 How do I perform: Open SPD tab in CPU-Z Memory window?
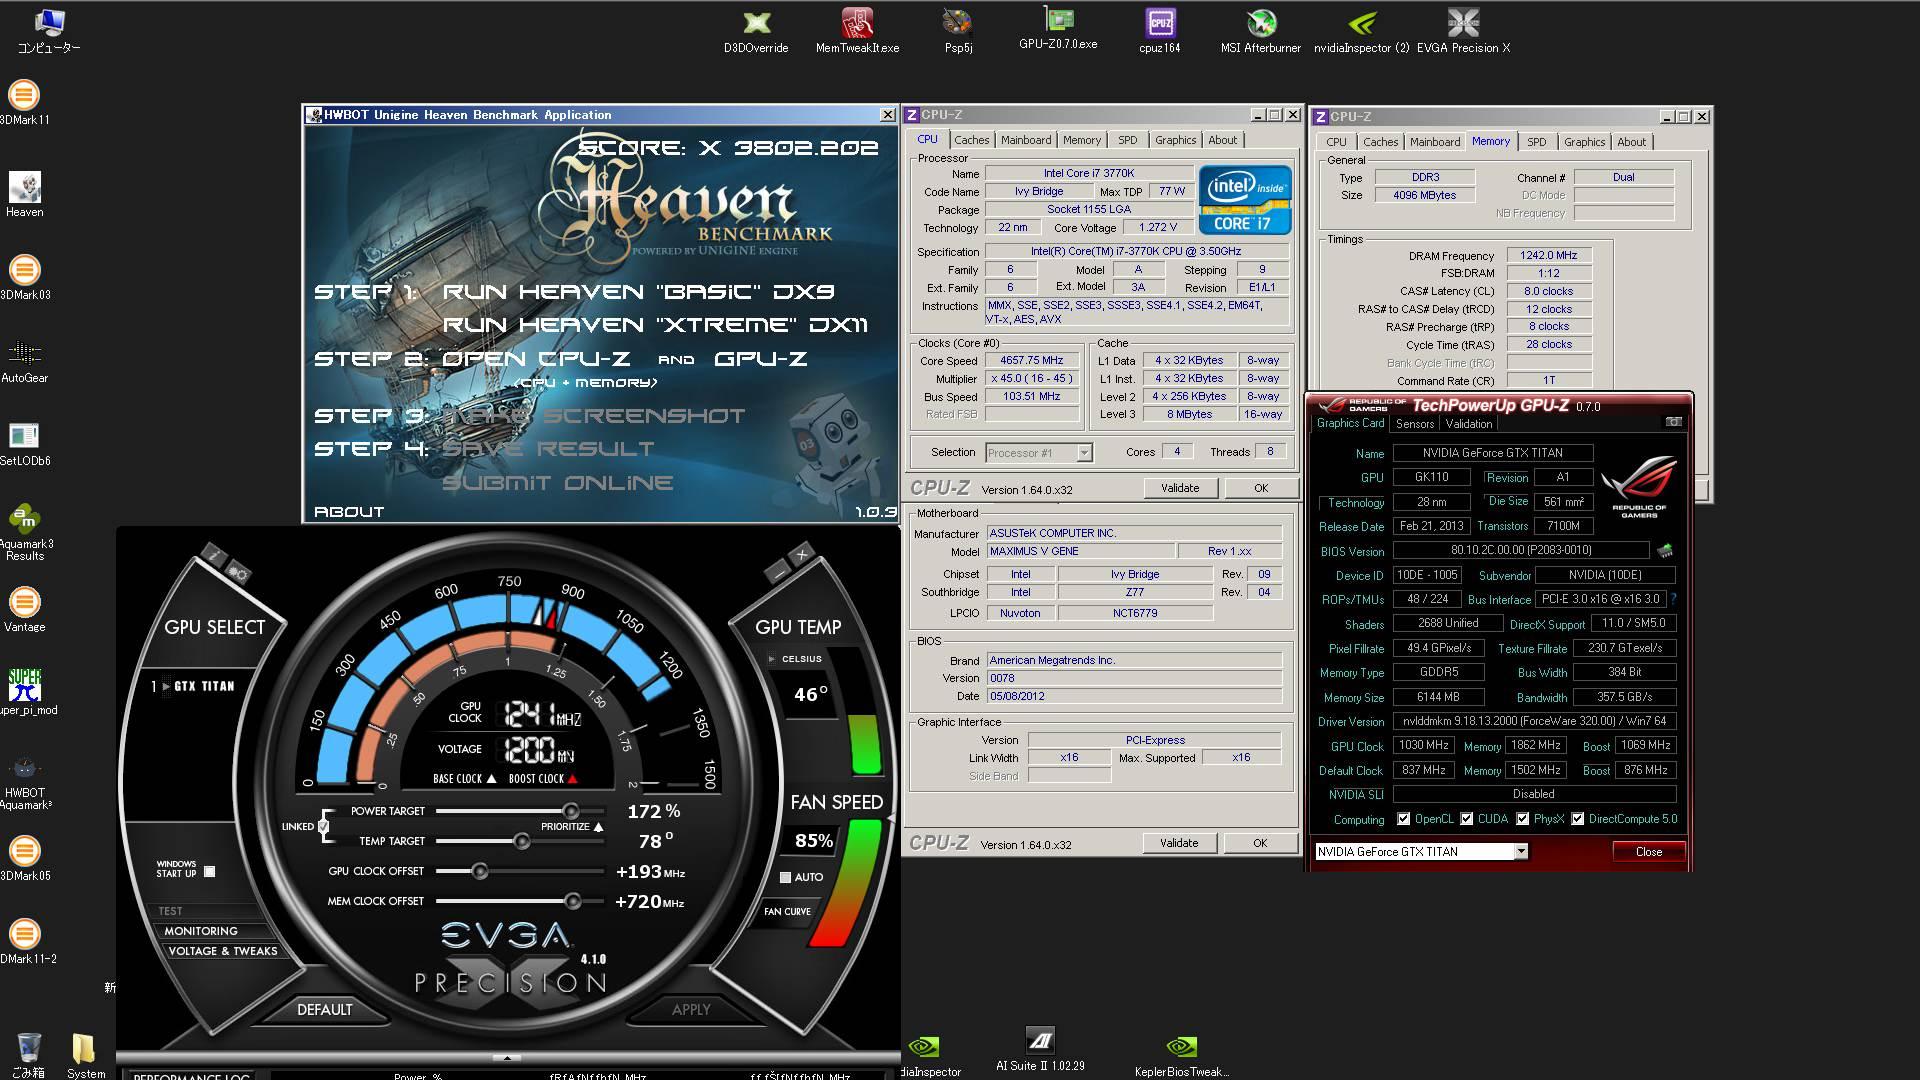click(1536, 142)
